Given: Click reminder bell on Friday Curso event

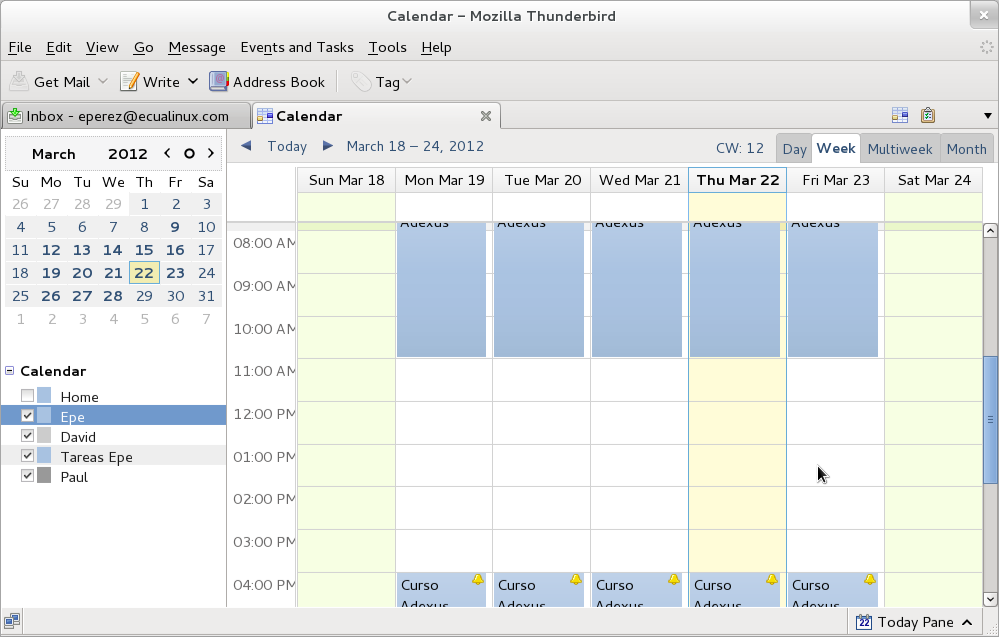Looking at the screenshot, I should pos(870,579).
